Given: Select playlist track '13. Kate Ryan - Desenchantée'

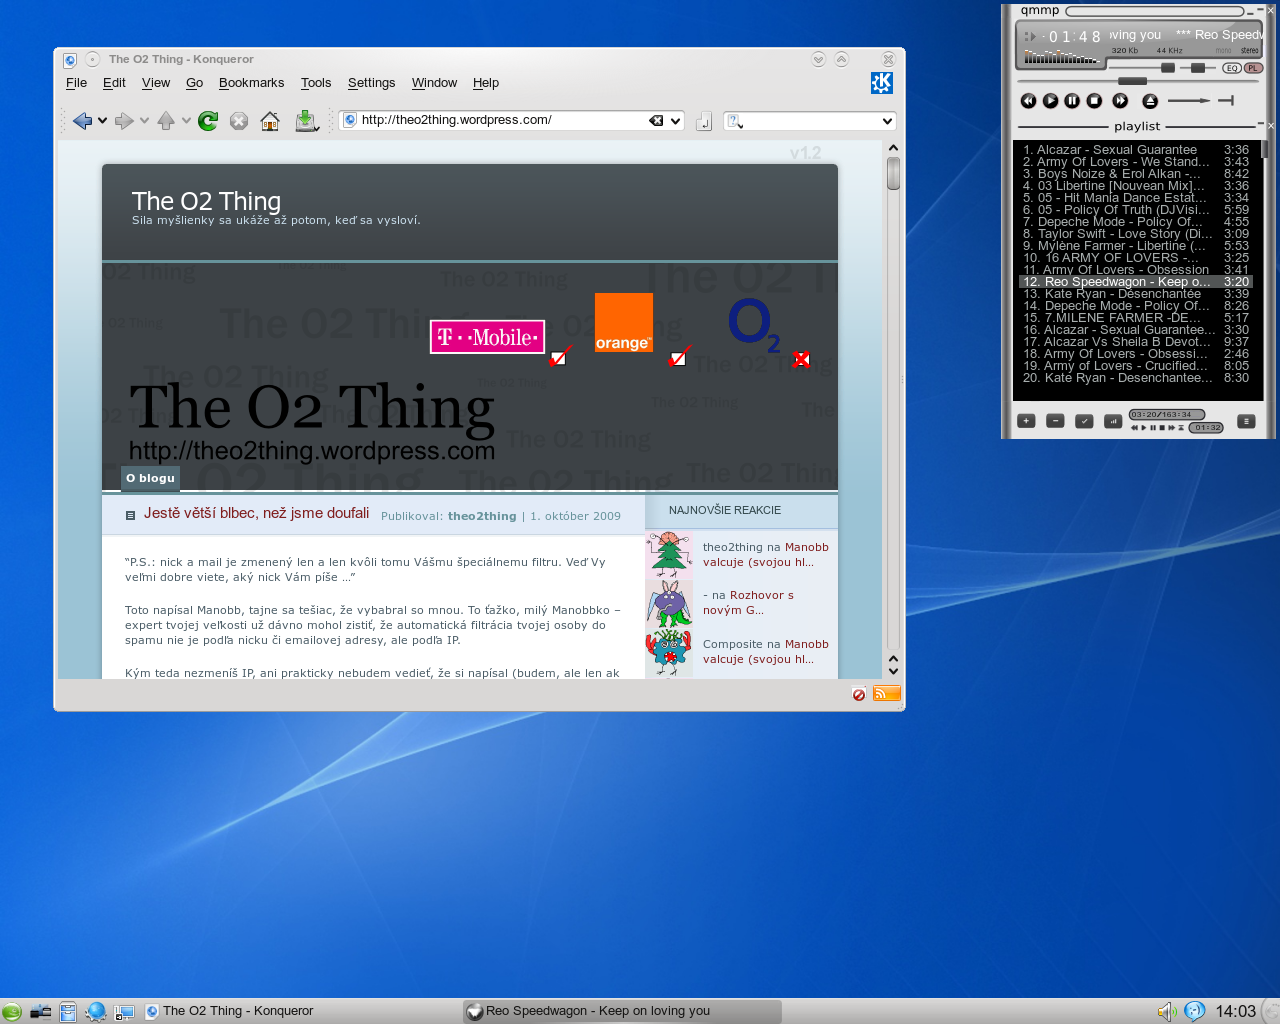Looking at the screenshot, I should [x=1135, y=294].
